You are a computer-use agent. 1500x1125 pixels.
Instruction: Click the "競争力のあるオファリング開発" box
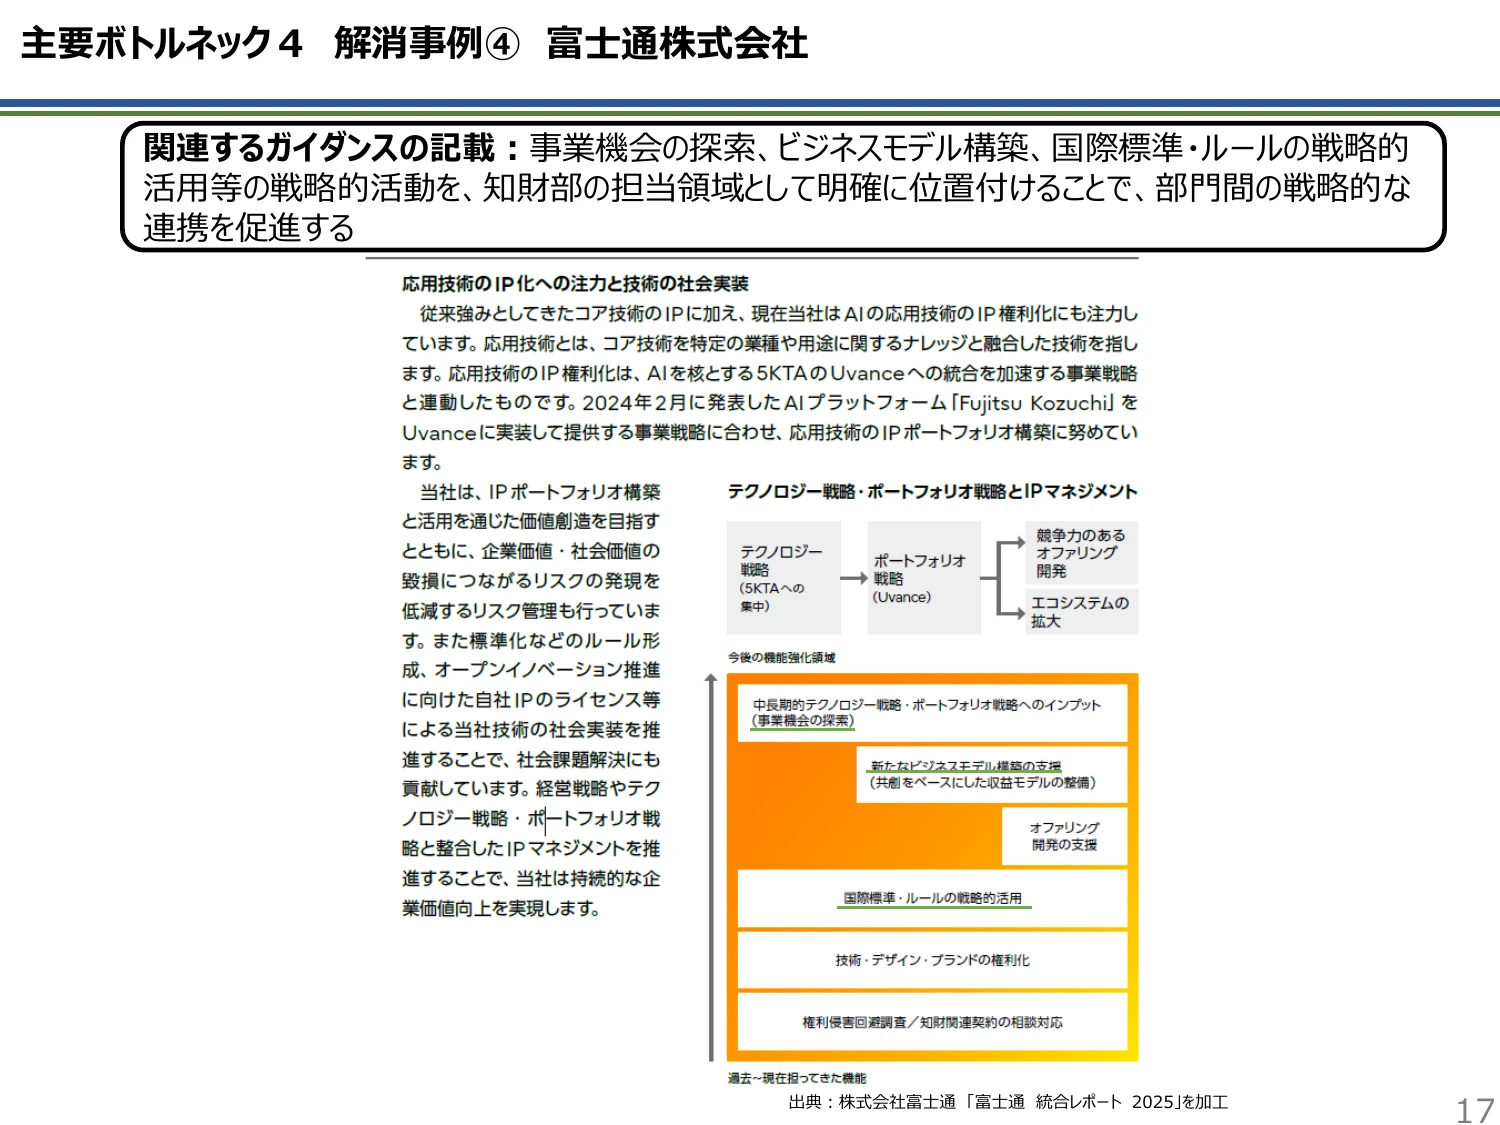pyautogui.click(x=1082, y=553)
